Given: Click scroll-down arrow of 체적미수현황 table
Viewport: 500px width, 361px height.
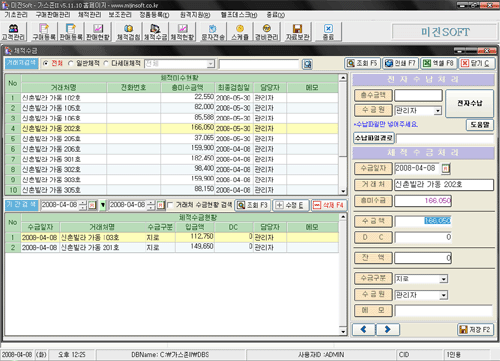Looking at the screenshot, I should tap(343, 191).
